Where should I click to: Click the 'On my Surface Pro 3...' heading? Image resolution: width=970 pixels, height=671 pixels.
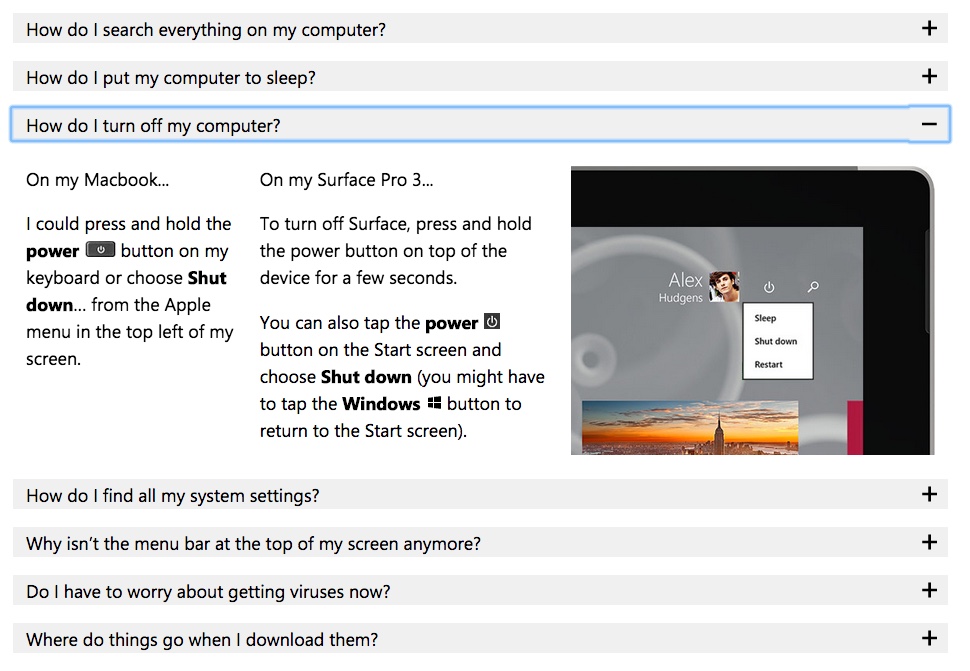pos(346,180)
